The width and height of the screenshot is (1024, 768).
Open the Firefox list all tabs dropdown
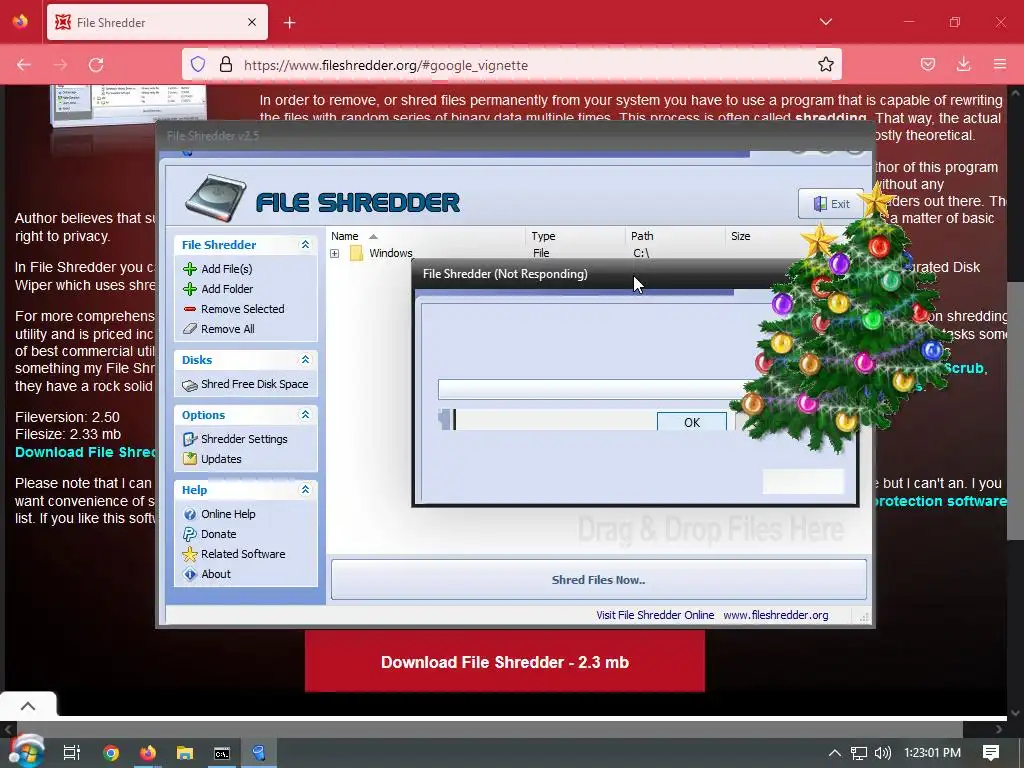tap(825, 22)
